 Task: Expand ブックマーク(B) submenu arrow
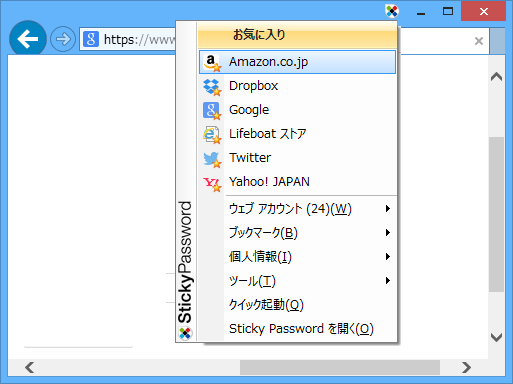click(x=388, y=233)
